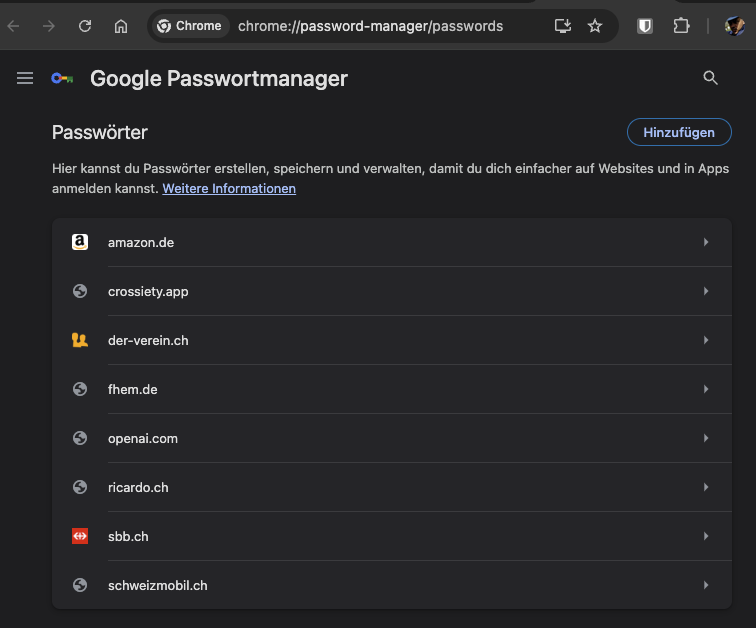756x628 pixels.
Task: Click the Hinzufügen button
Action: coord(679,132)
